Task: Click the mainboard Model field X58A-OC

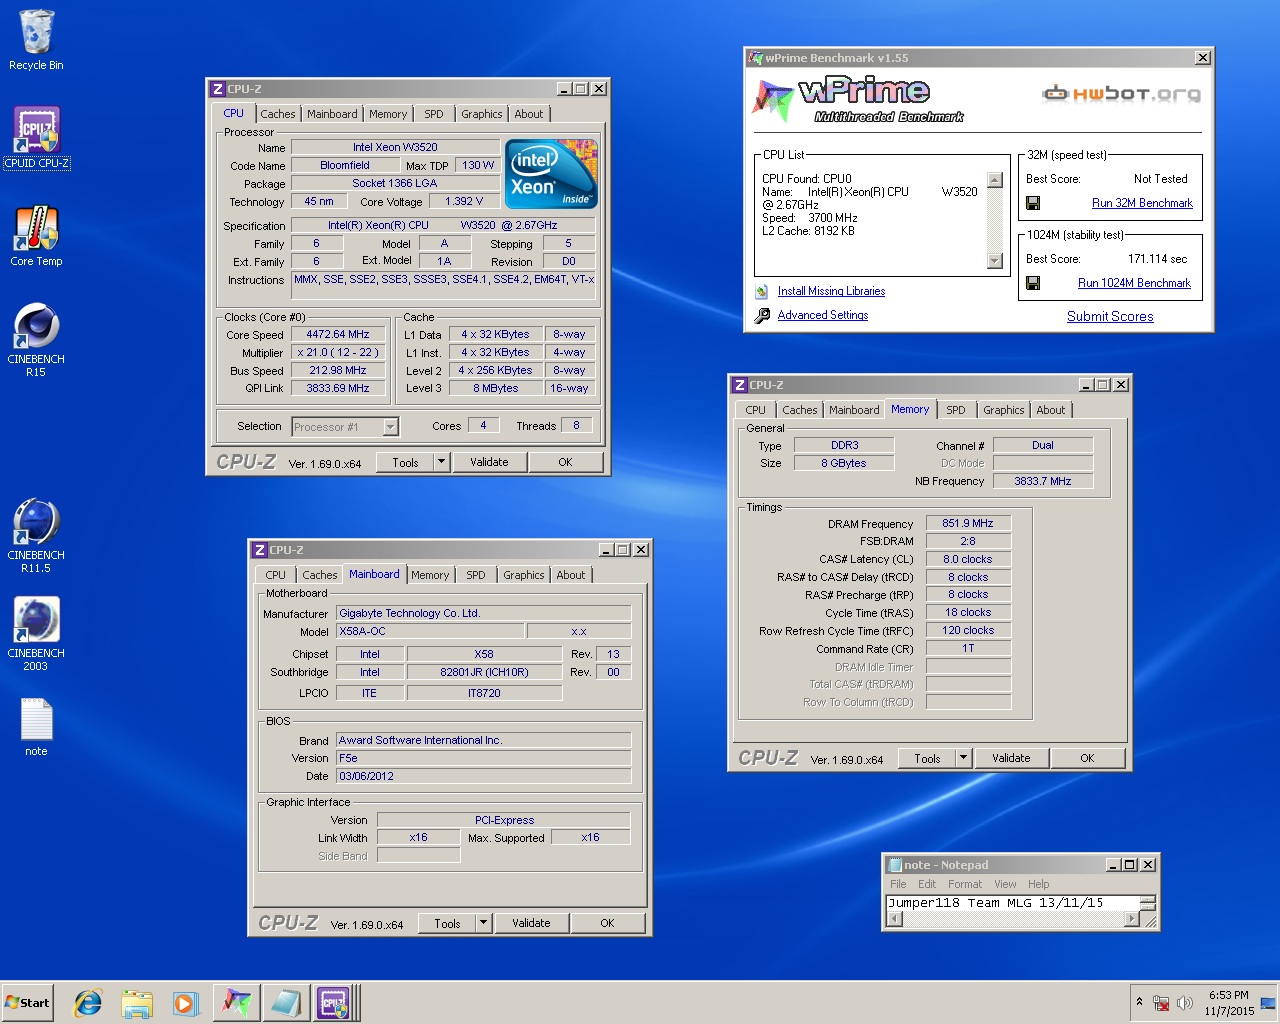Action: (x=430, y=631)
